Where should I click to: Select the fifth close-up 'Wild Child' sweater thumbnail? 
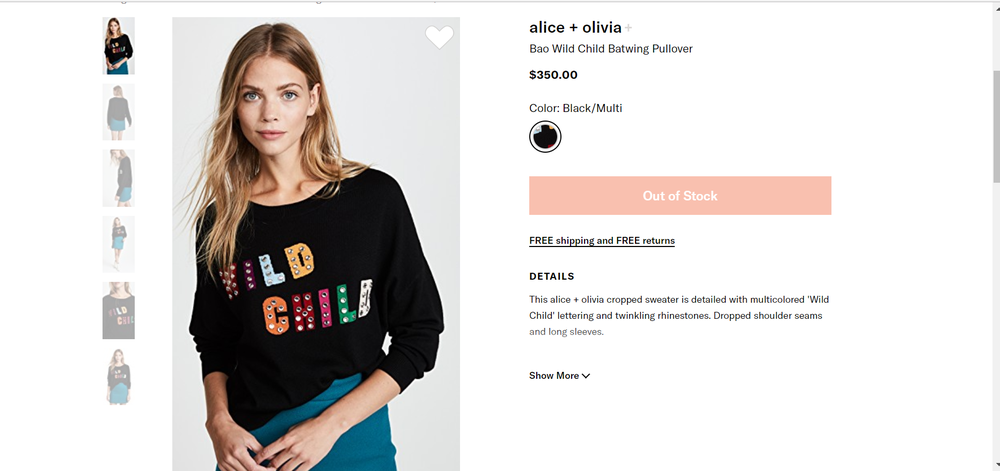pyautogui.click(x=118, y=310)
